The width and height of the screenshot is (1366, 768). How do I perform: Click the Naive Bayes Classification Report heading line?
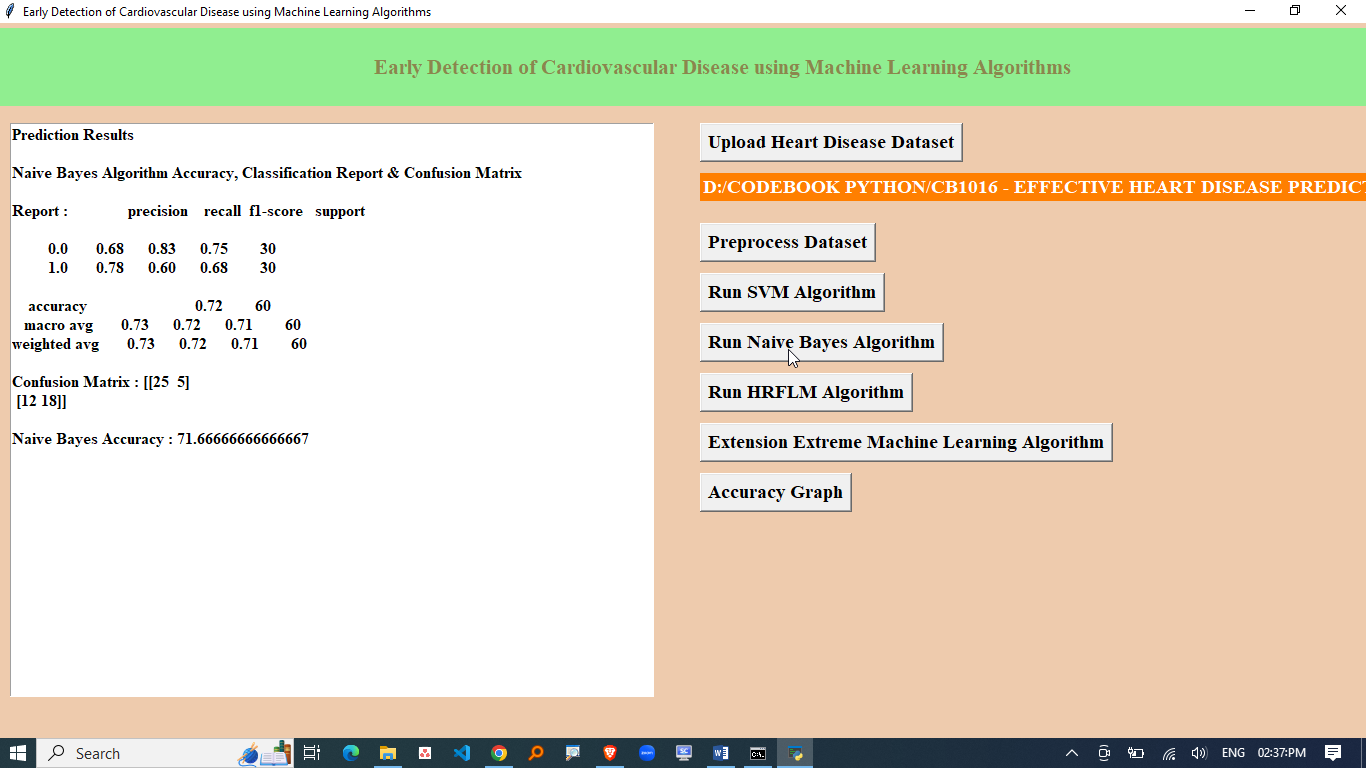click(x=267, y=173)
